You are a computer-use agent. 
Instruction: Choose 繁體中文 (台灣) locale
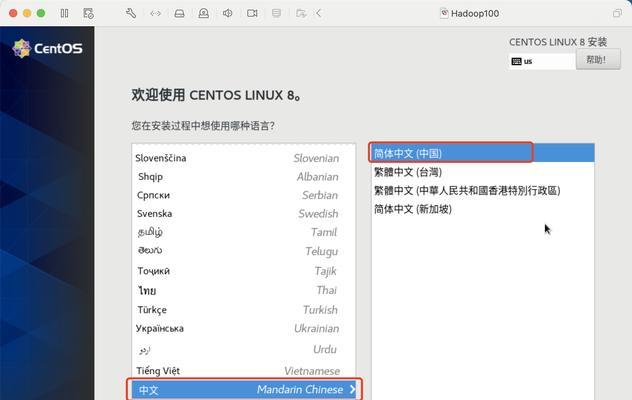pyautogui.click(x=482, y=172)
